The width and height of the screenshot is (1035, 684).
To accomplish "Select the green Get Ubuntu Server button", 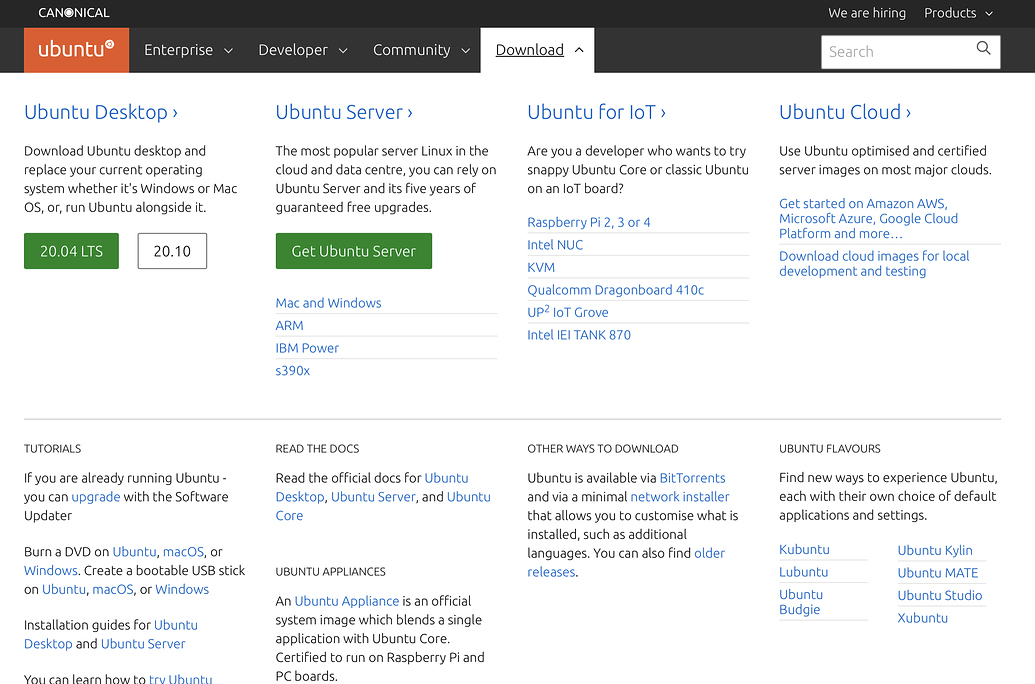I will pyautogui.click(x=353, y=251).
